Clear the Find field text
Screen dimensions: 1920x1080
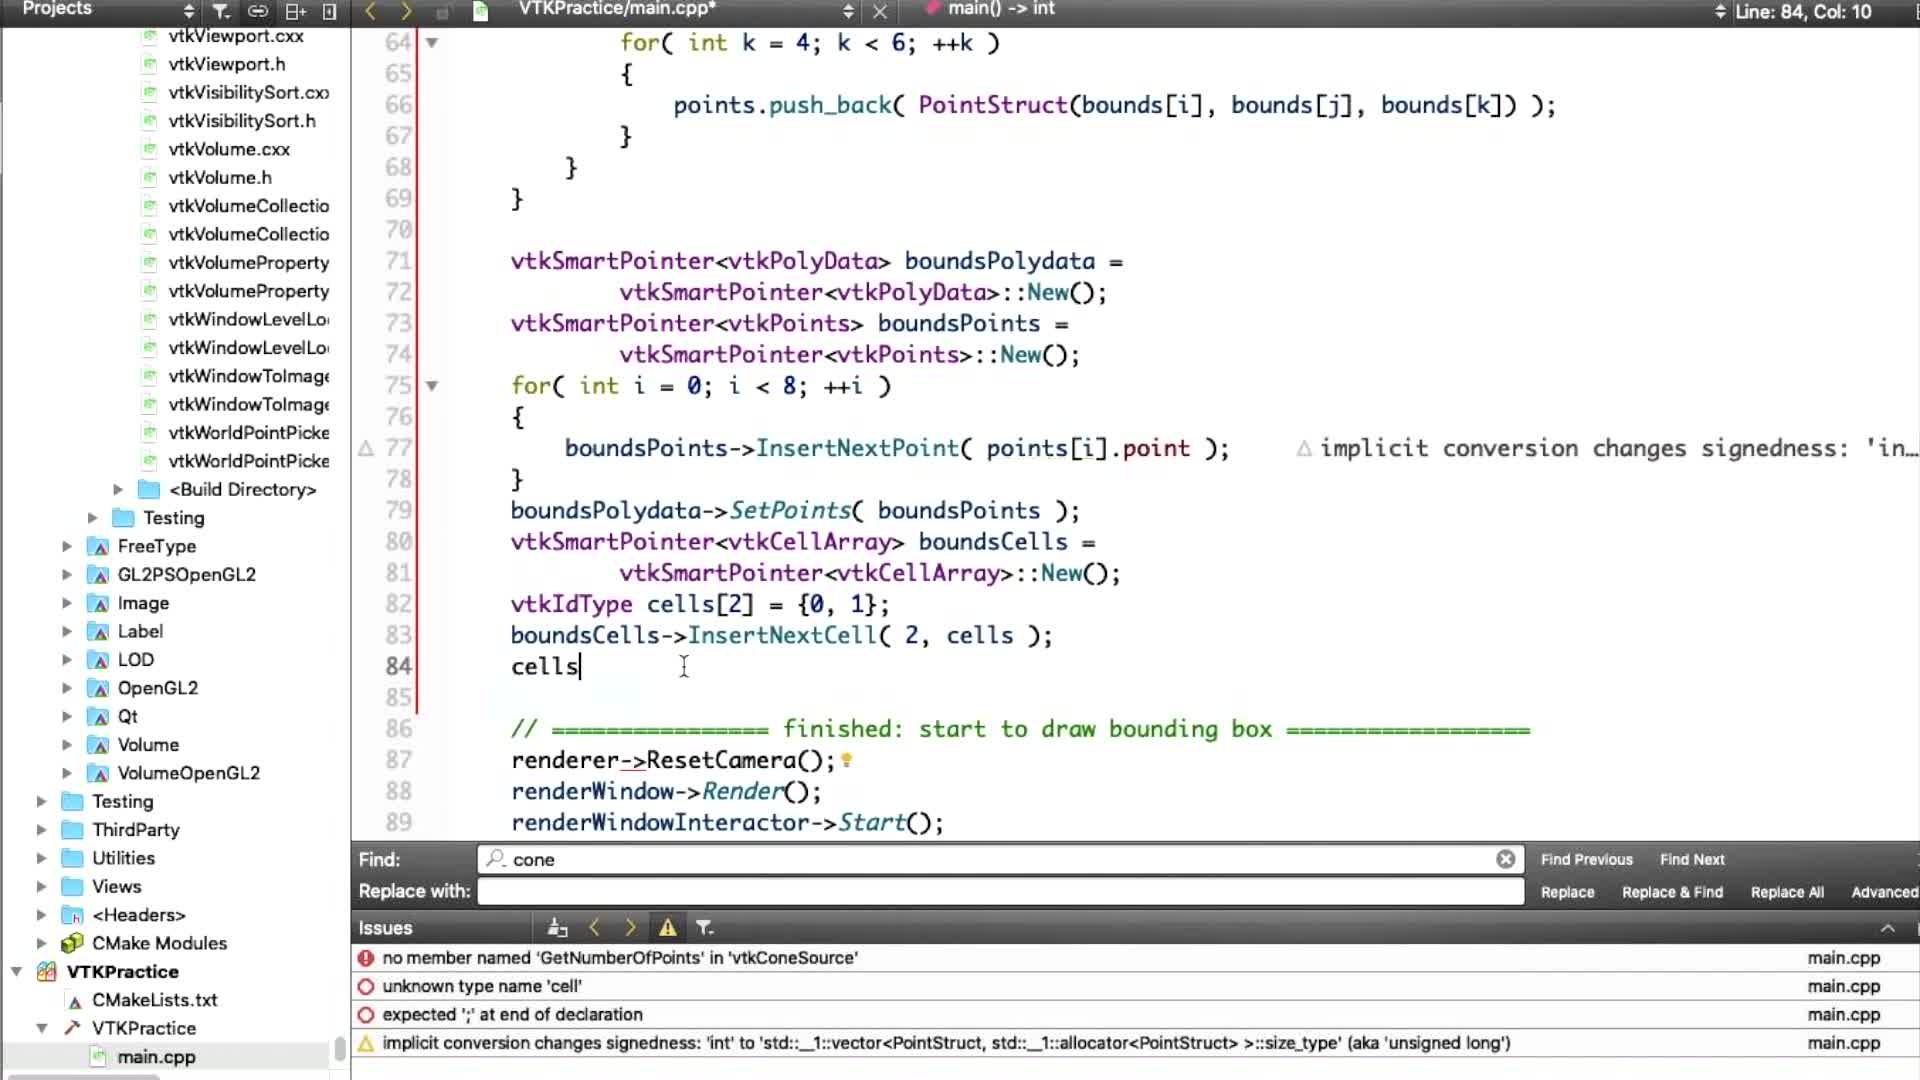click(x=1505, y=859)
